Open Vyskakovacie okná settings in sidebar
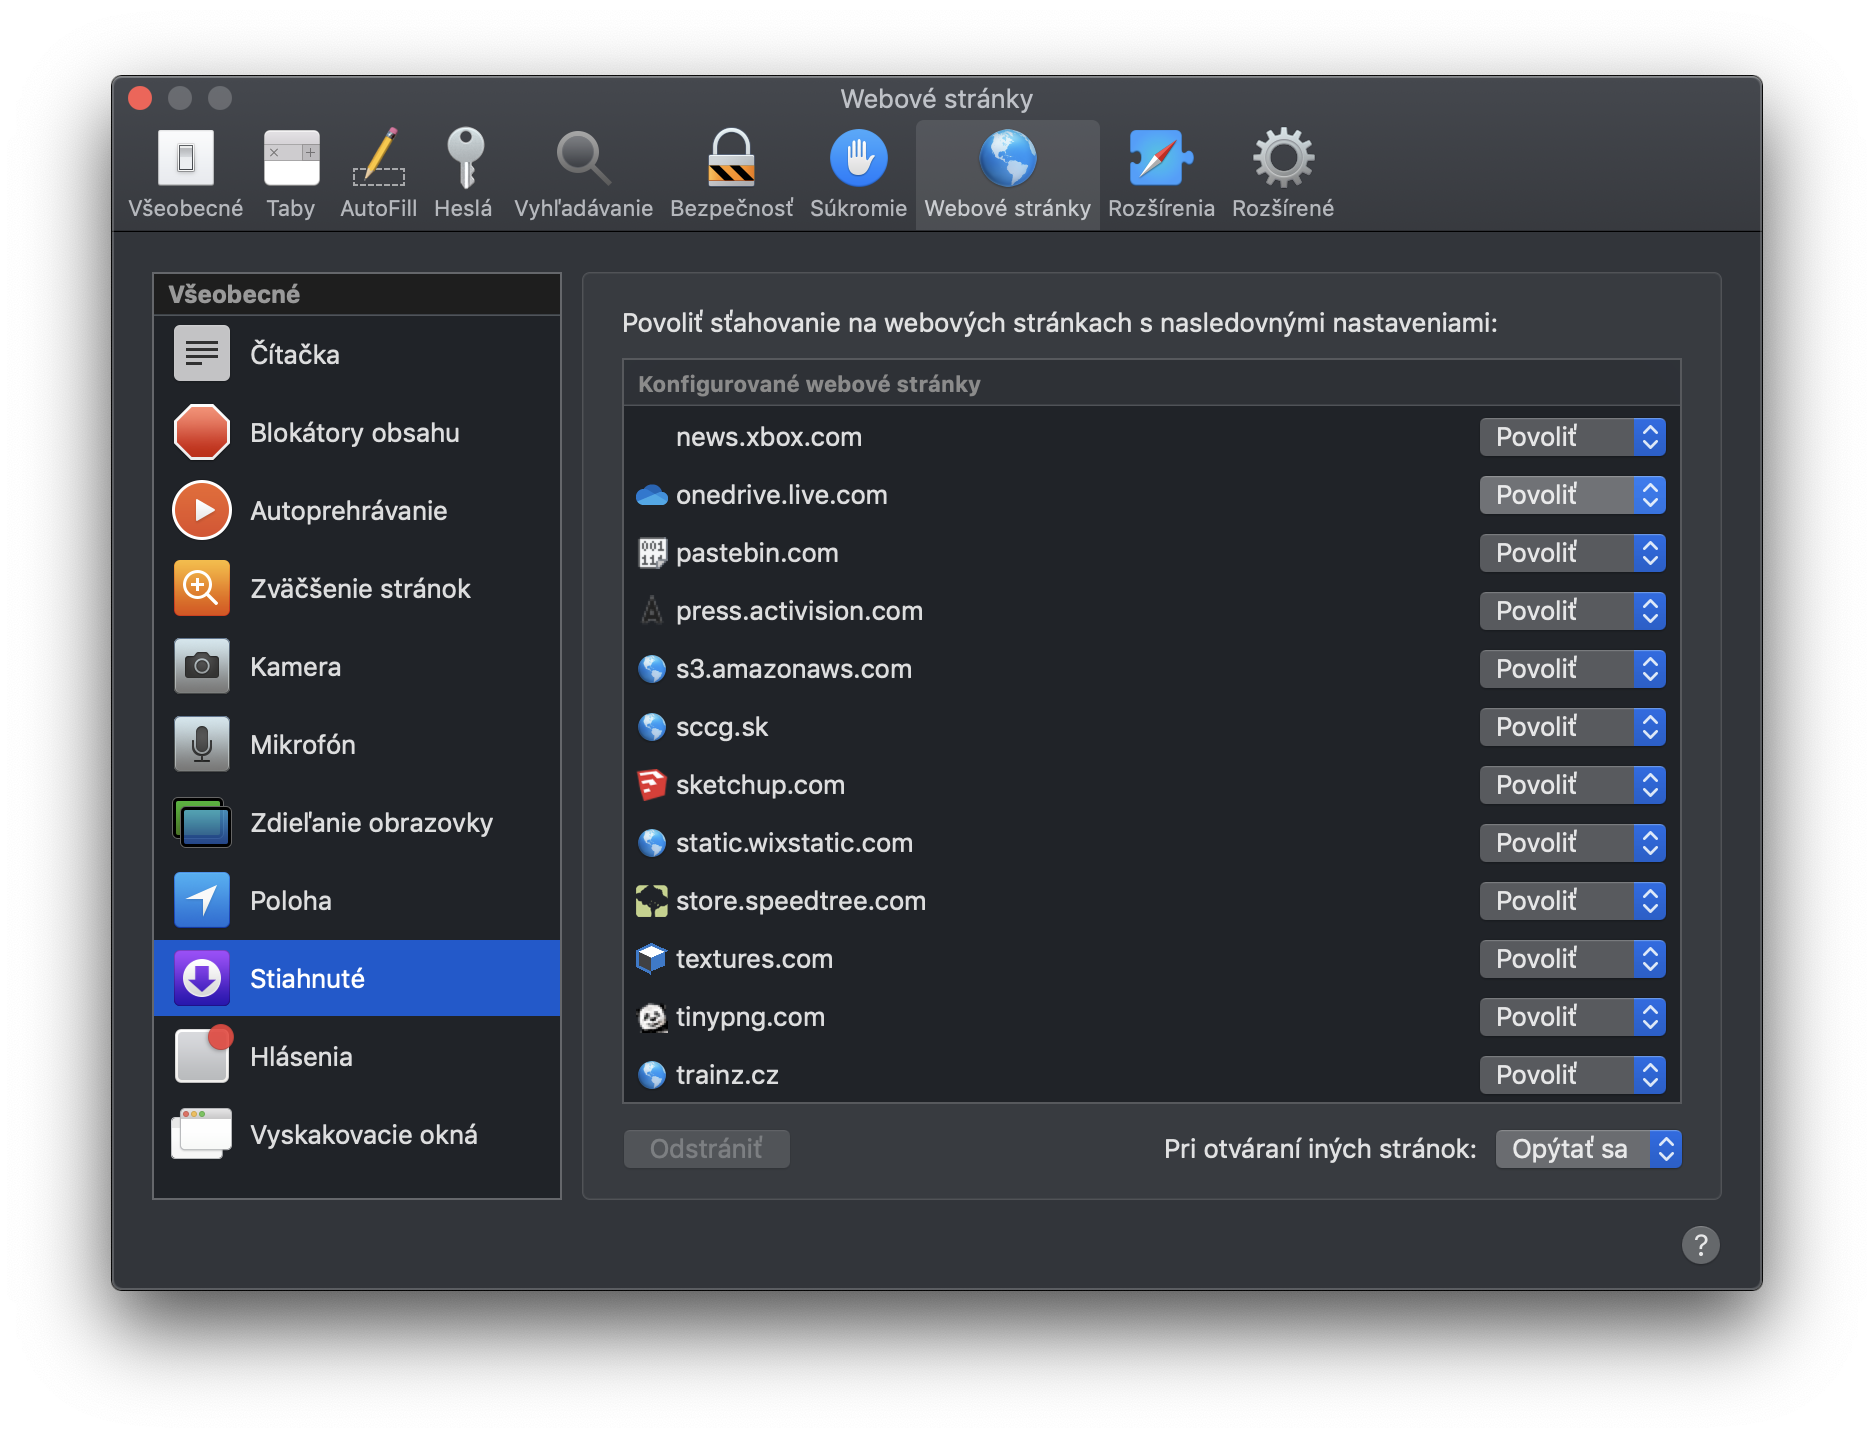 coord(363,1135)
